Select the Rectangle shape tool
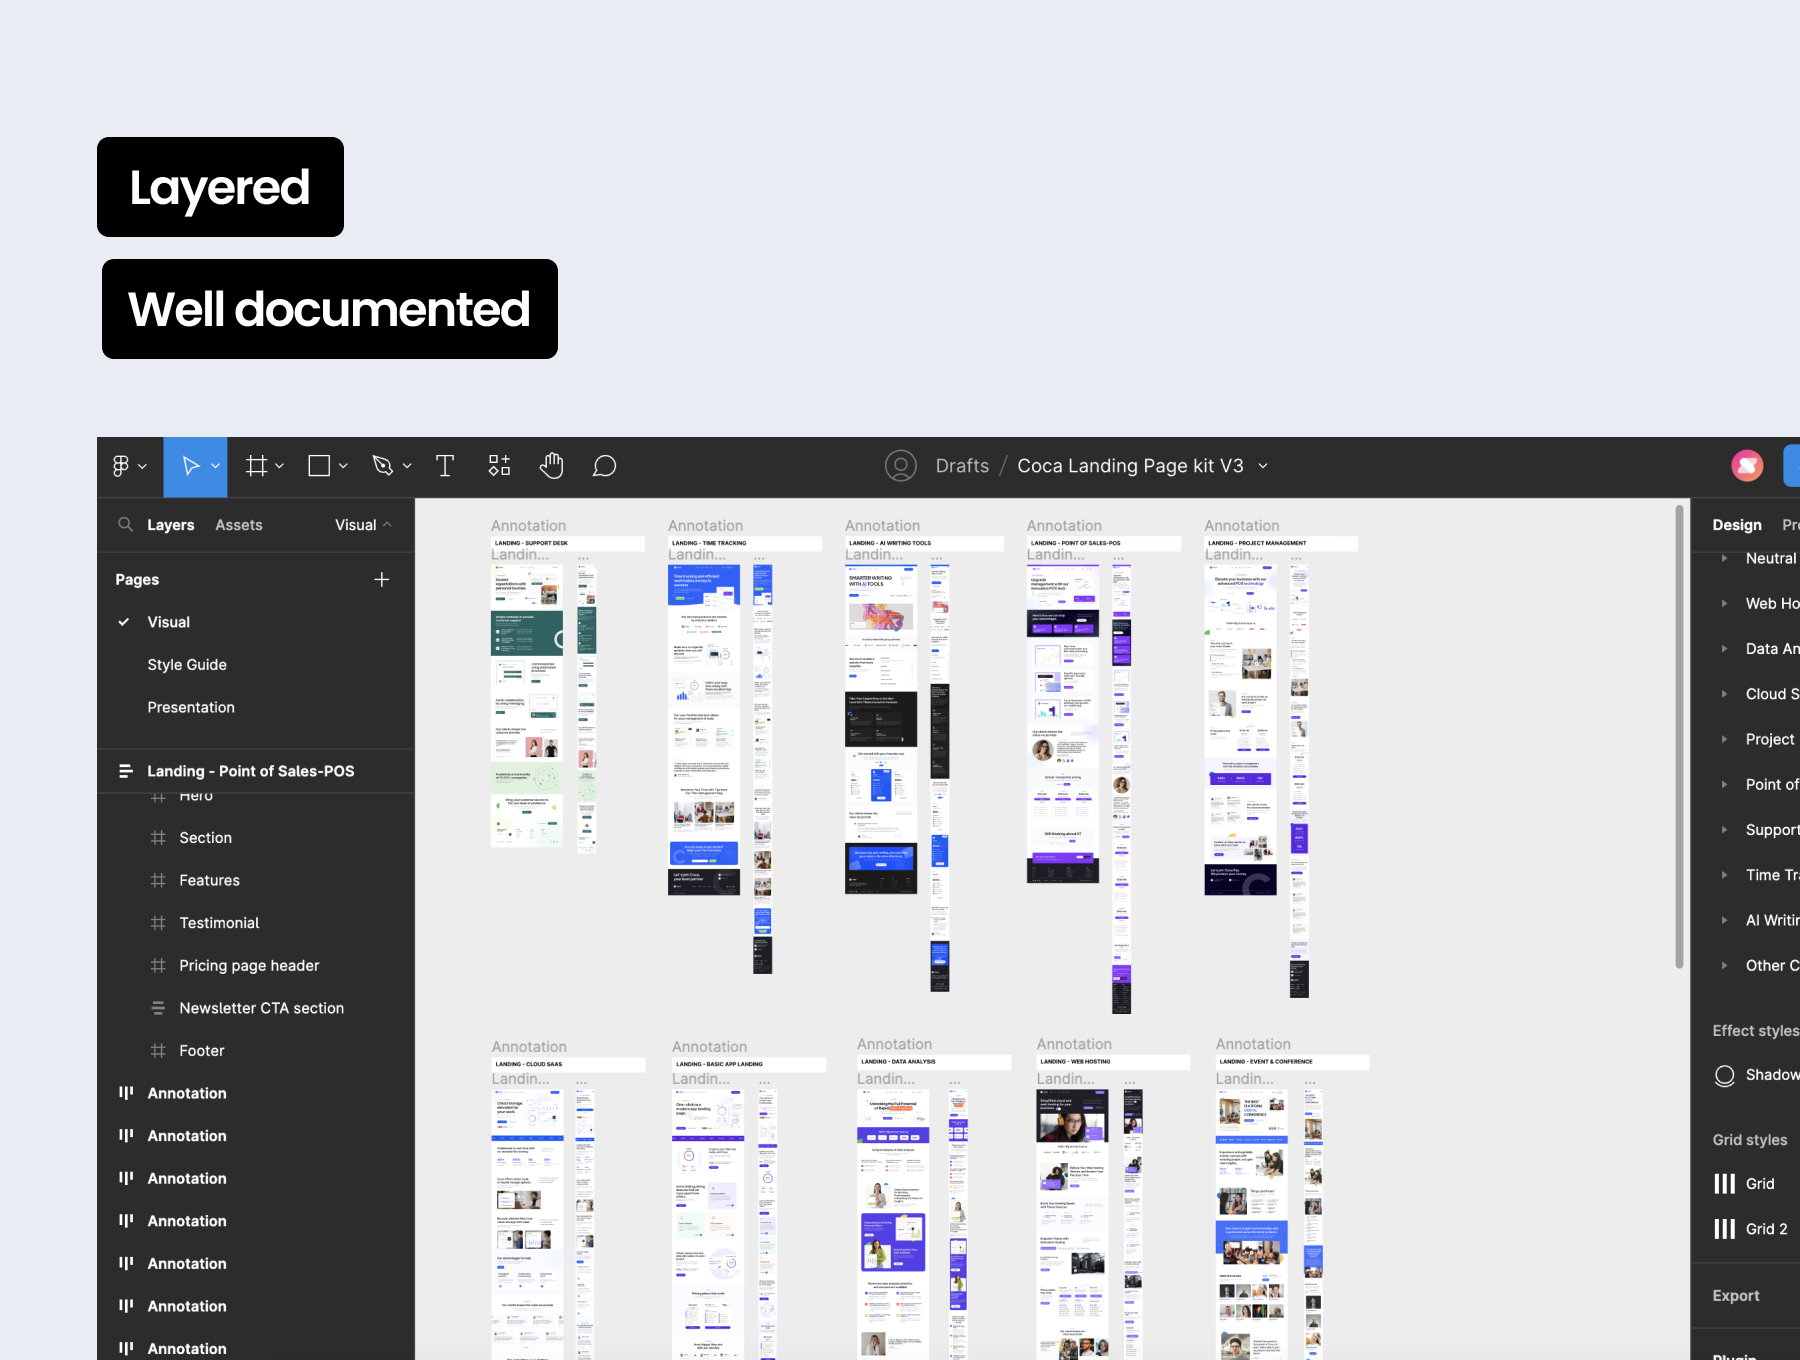 pos(319,466)
